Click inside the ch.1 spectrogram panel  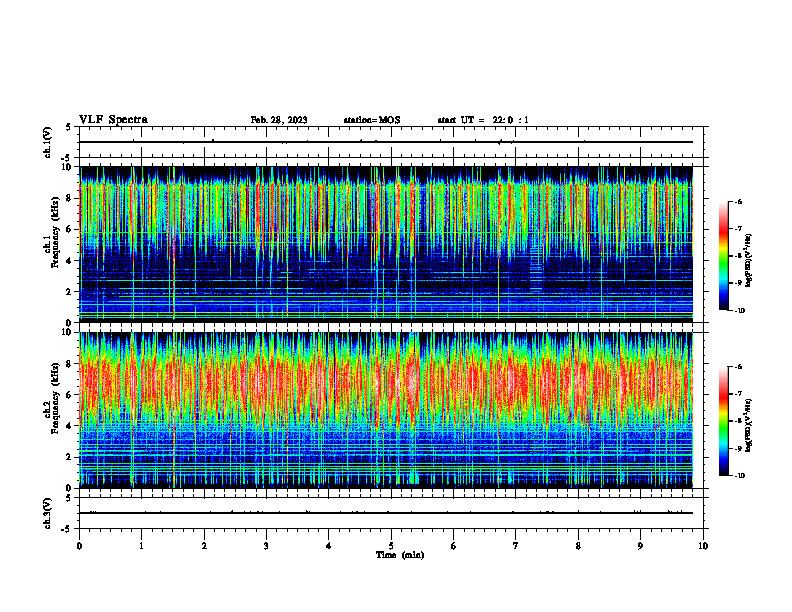click(x=386, y=244)
